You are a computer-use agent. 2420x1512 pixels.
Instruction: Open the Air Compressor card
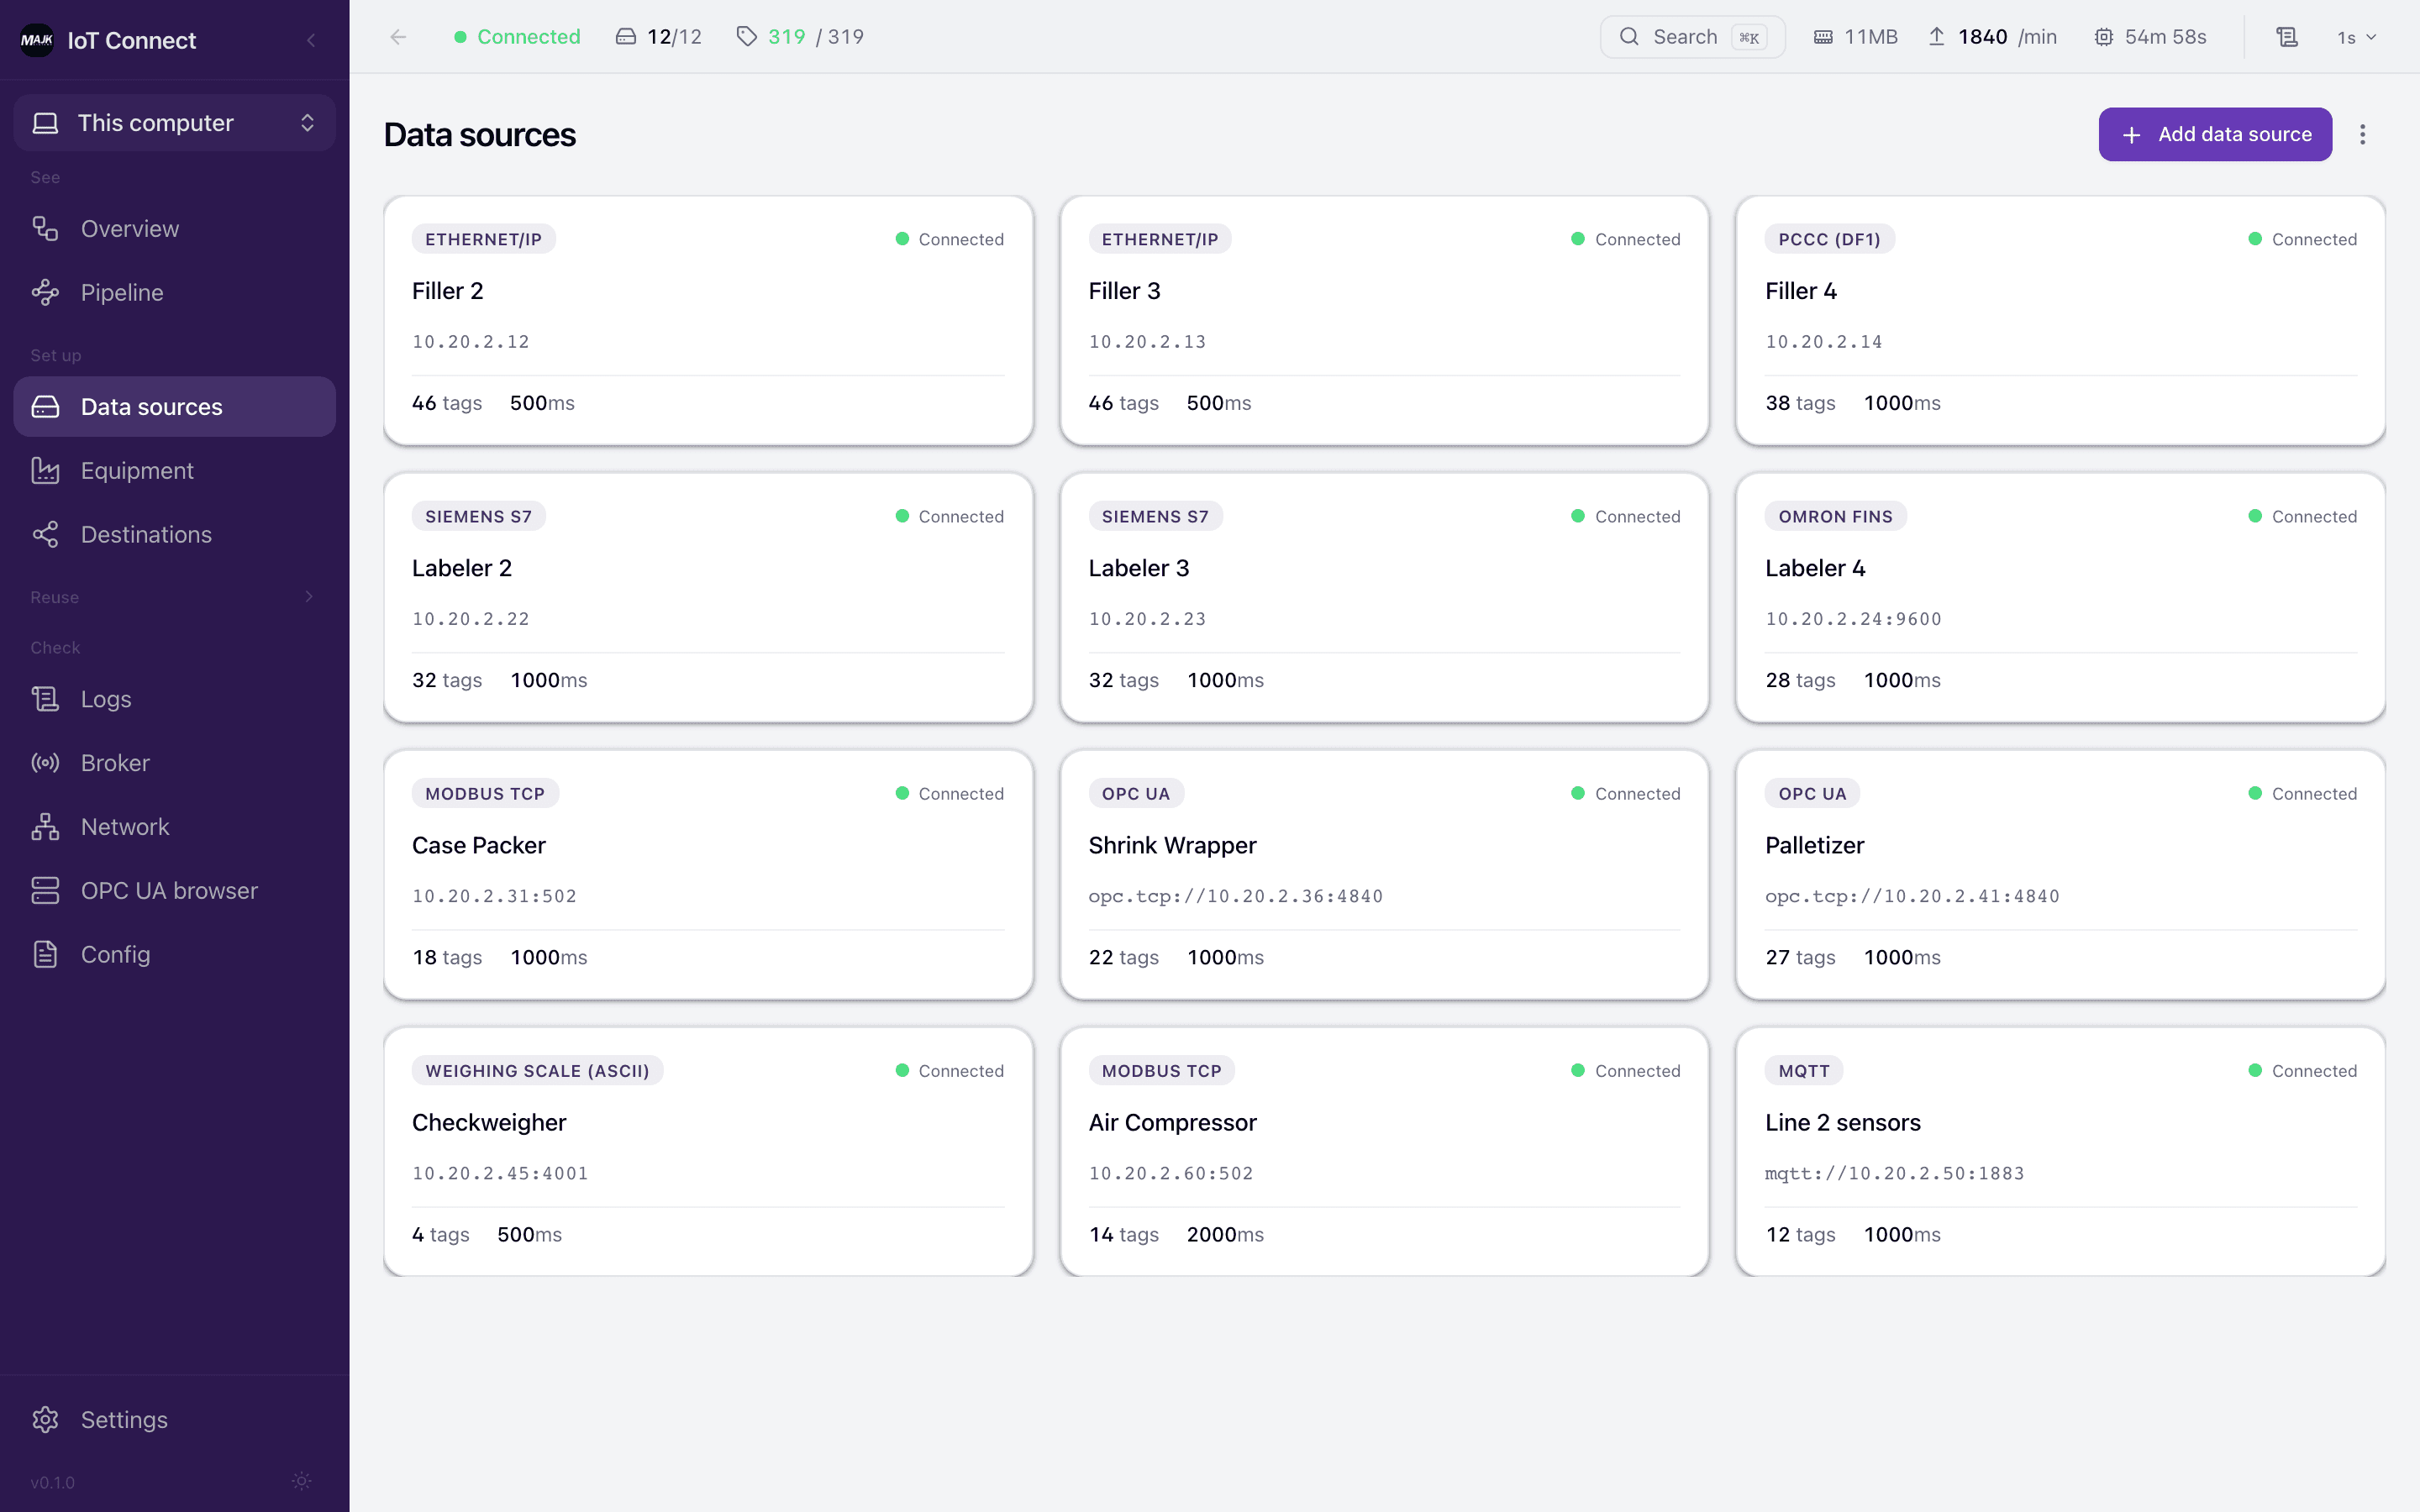click(x=1384, y=1152)
